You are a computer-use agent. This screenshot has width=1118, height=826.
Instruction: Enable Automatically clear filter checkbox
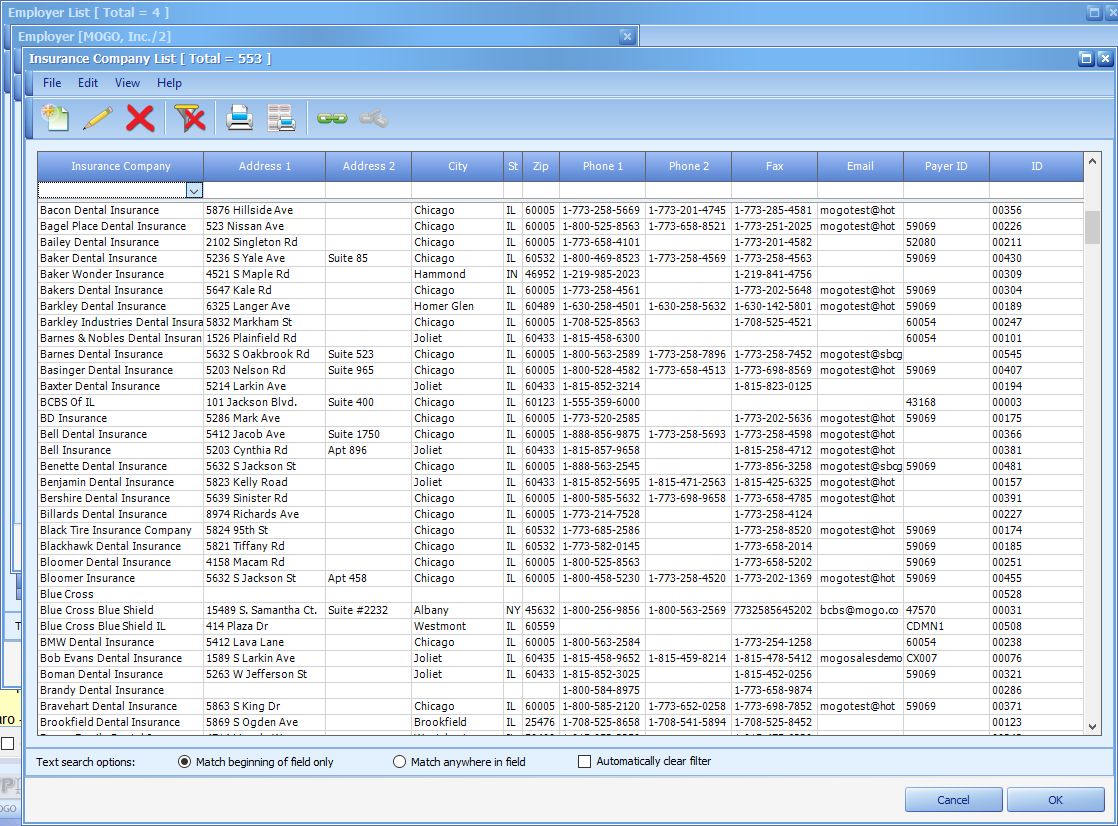point(585,762)
